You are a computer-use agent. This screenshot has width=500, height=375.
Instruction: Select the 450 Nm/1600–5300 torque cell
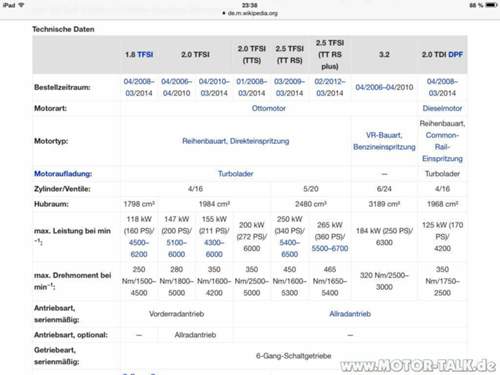pyautogui.click(x=289, y=281)
